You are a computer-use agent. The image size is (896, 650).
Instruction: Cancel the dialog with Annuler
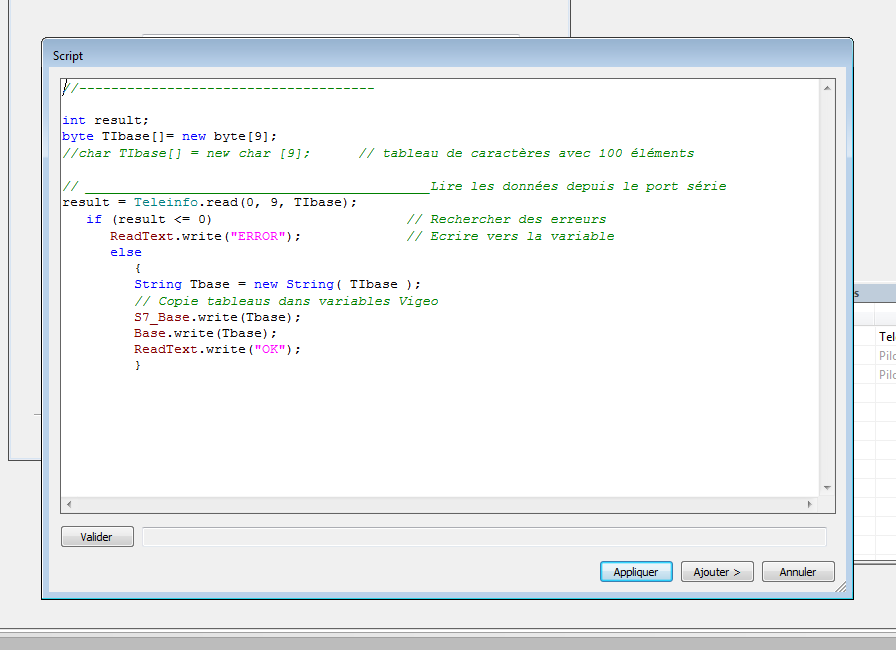pos(798,572)
